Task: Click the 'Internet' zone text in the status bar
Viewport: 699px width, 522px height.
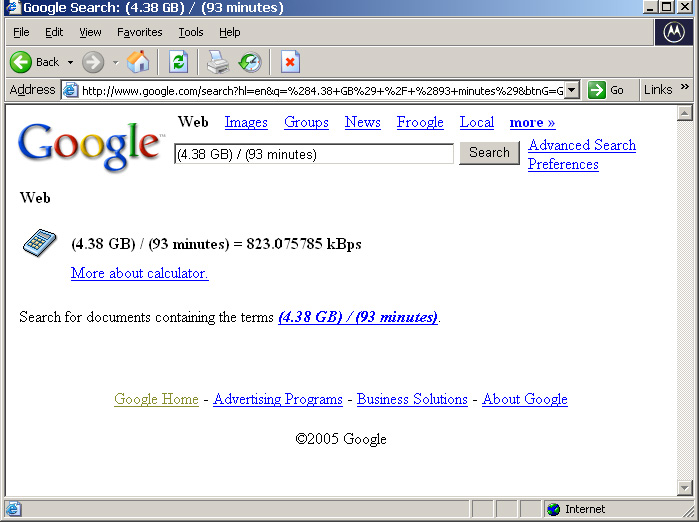Action: [x=585, y=509]
